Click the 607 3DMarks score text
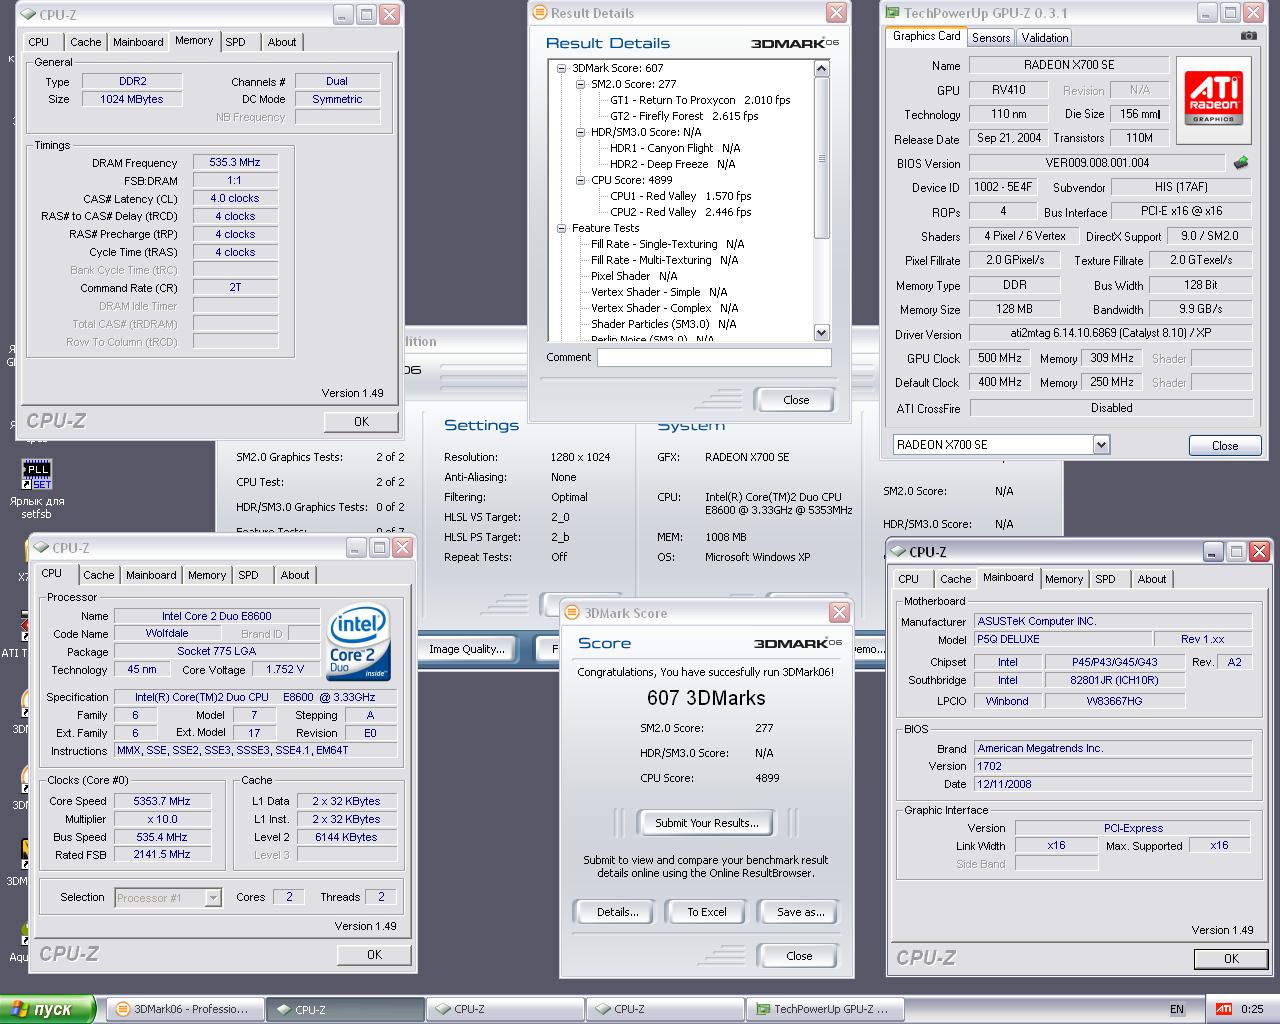Image resolution: width=1280 pixels, height=1024 pixels. (706, 698)
